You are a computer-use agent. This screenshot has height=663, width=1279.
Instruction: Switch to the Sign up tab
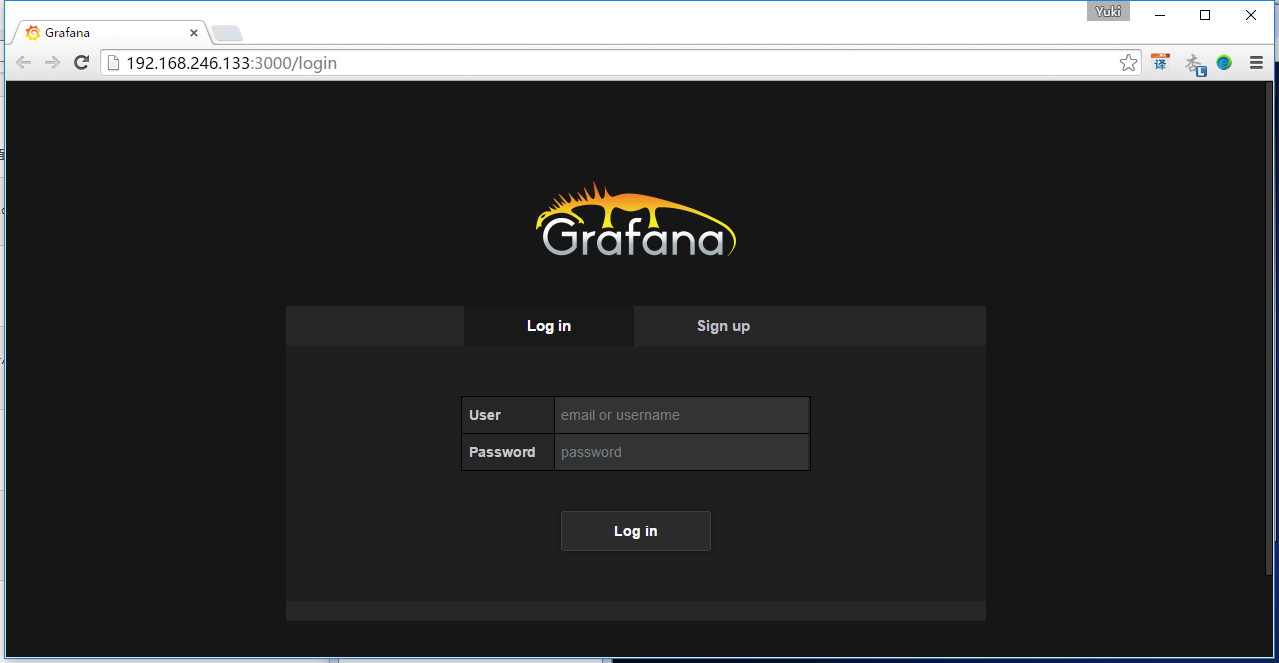point(723,326)
